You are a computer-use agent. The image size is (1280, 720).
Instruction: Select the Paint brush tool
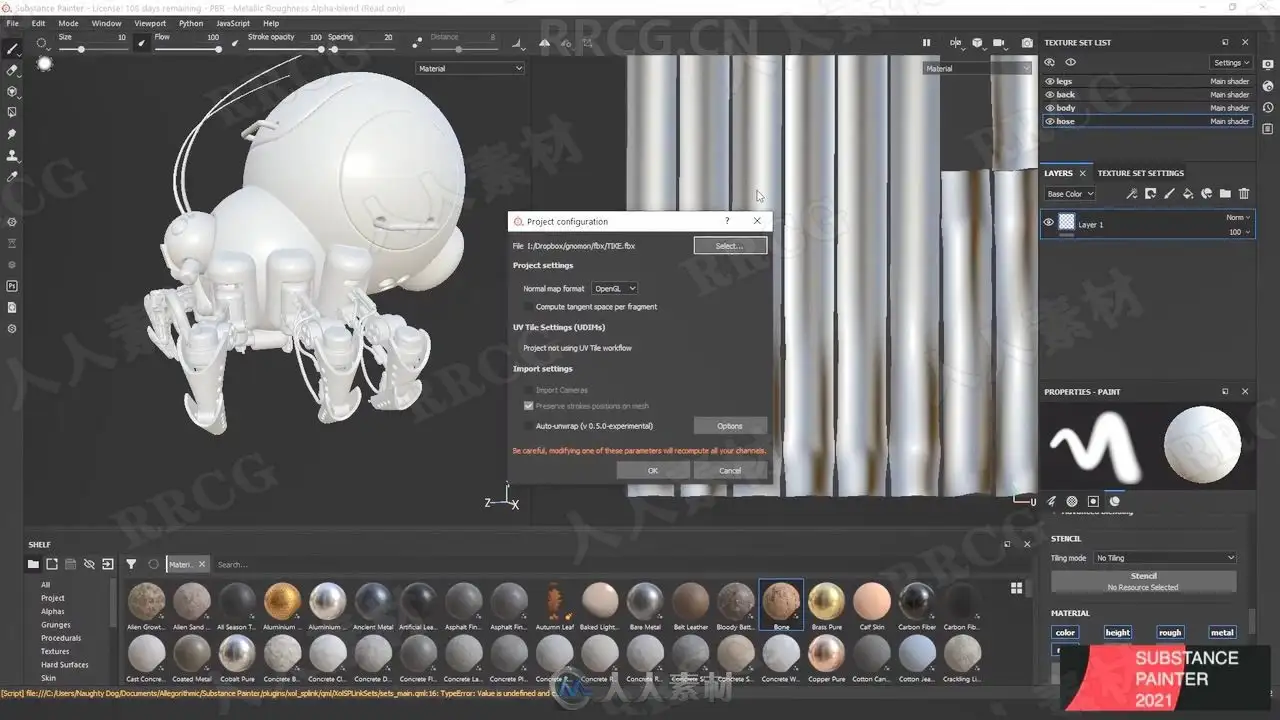(12, 49)
